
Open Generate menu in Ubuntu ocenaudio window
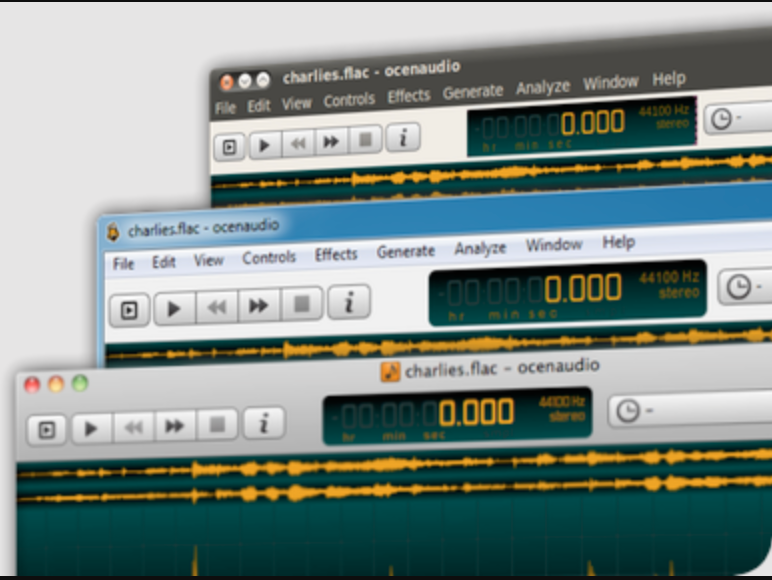point(473,92)
